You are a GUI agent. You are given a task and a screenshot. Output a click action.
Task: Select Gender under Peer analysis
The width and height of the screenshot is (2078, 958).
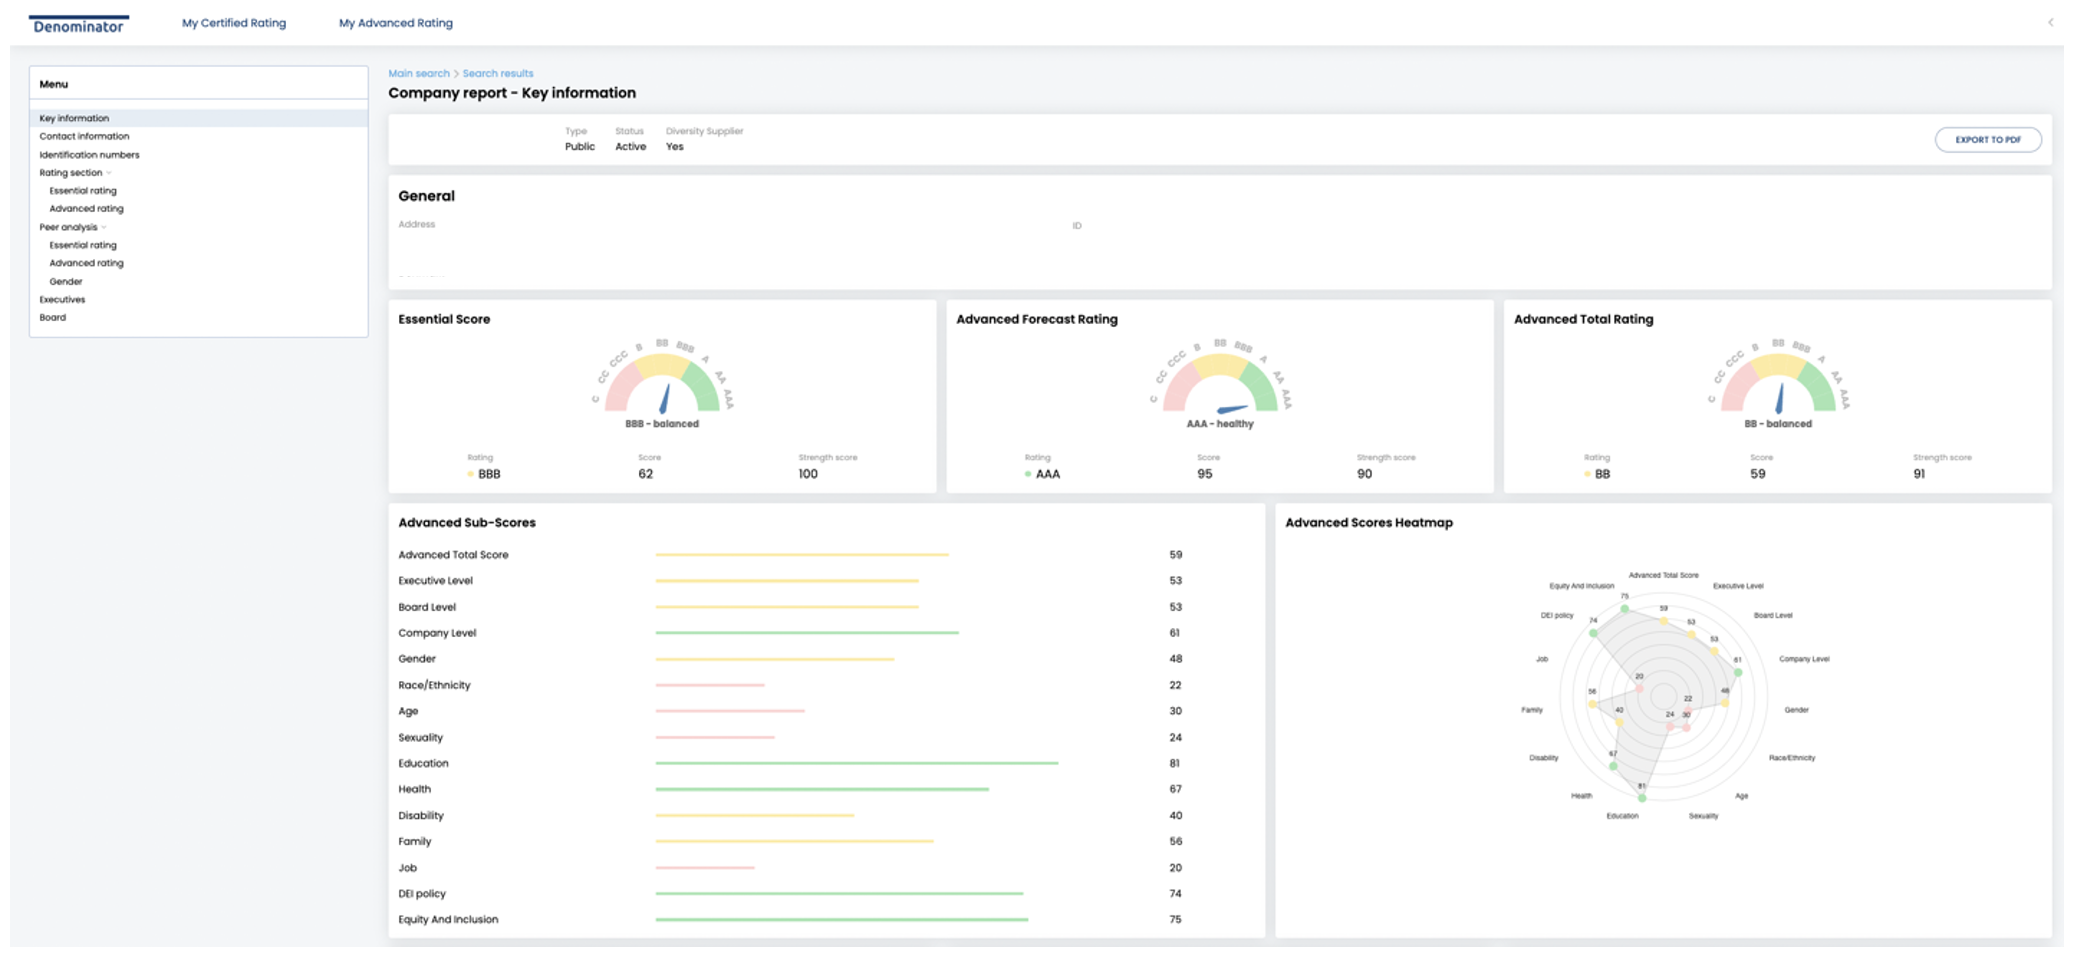pyautogui.click(x=66, y=281)
